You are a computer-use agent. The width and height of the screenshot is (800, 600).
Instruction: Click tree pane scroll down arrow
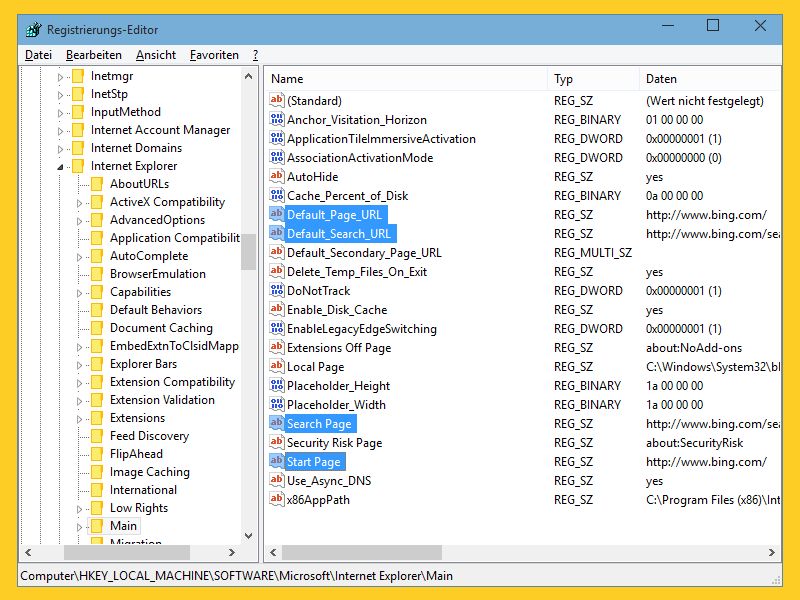coord(248,536)
